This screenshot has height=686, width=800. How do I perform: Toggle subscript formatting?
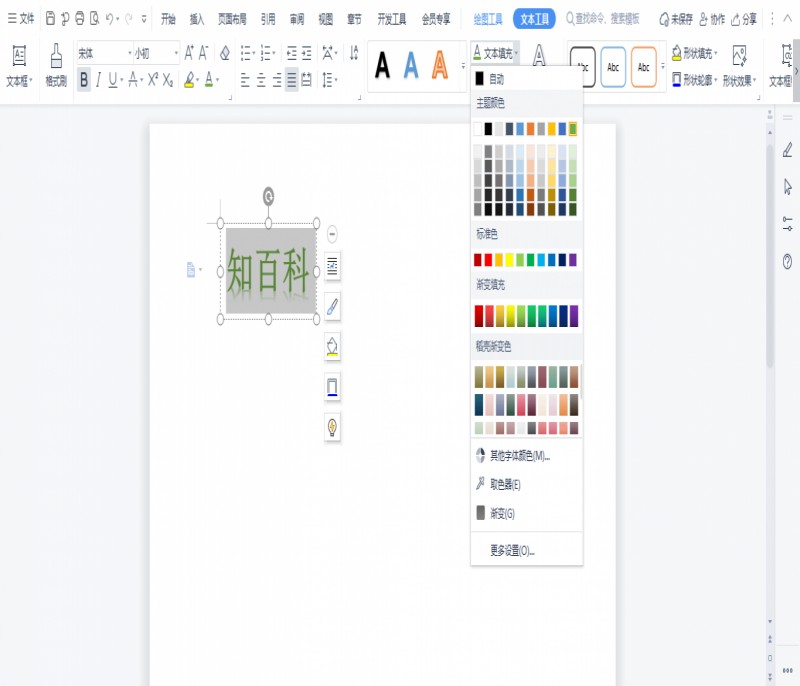(x=168, y=80)
